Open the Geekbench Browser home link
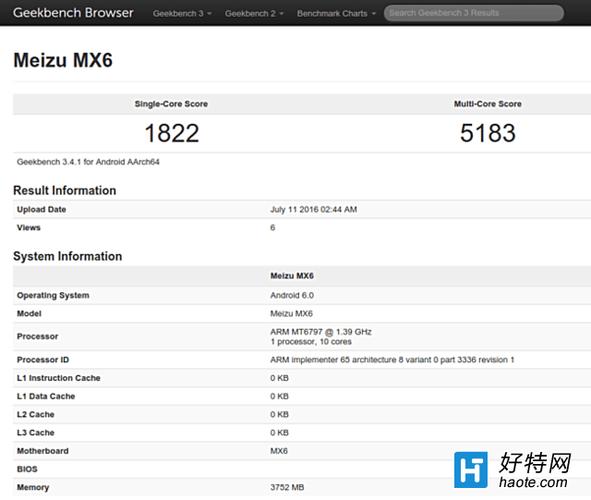The width and height of the screenshot is (591, 500). pos(73,13)
